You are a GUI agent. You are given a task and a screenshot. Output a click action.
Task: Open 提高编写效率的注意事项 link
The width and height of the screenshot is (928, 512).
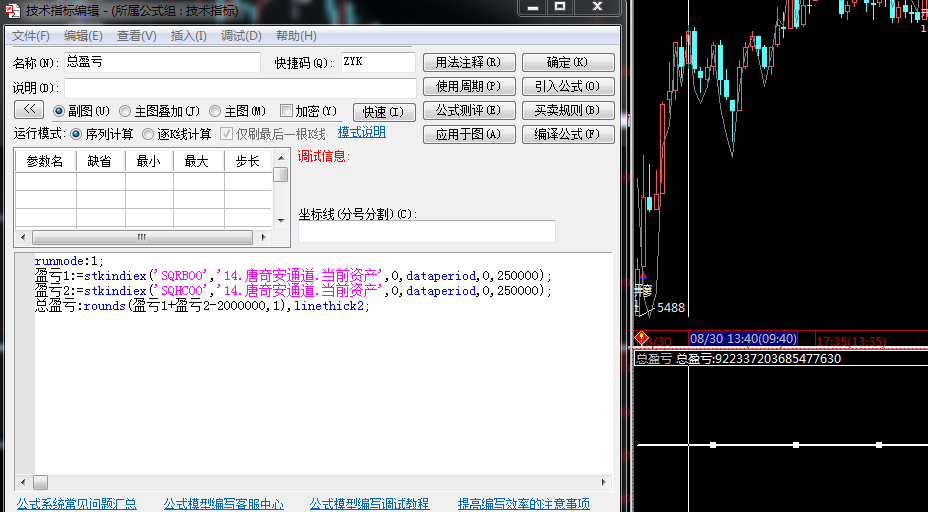(524, 504)
